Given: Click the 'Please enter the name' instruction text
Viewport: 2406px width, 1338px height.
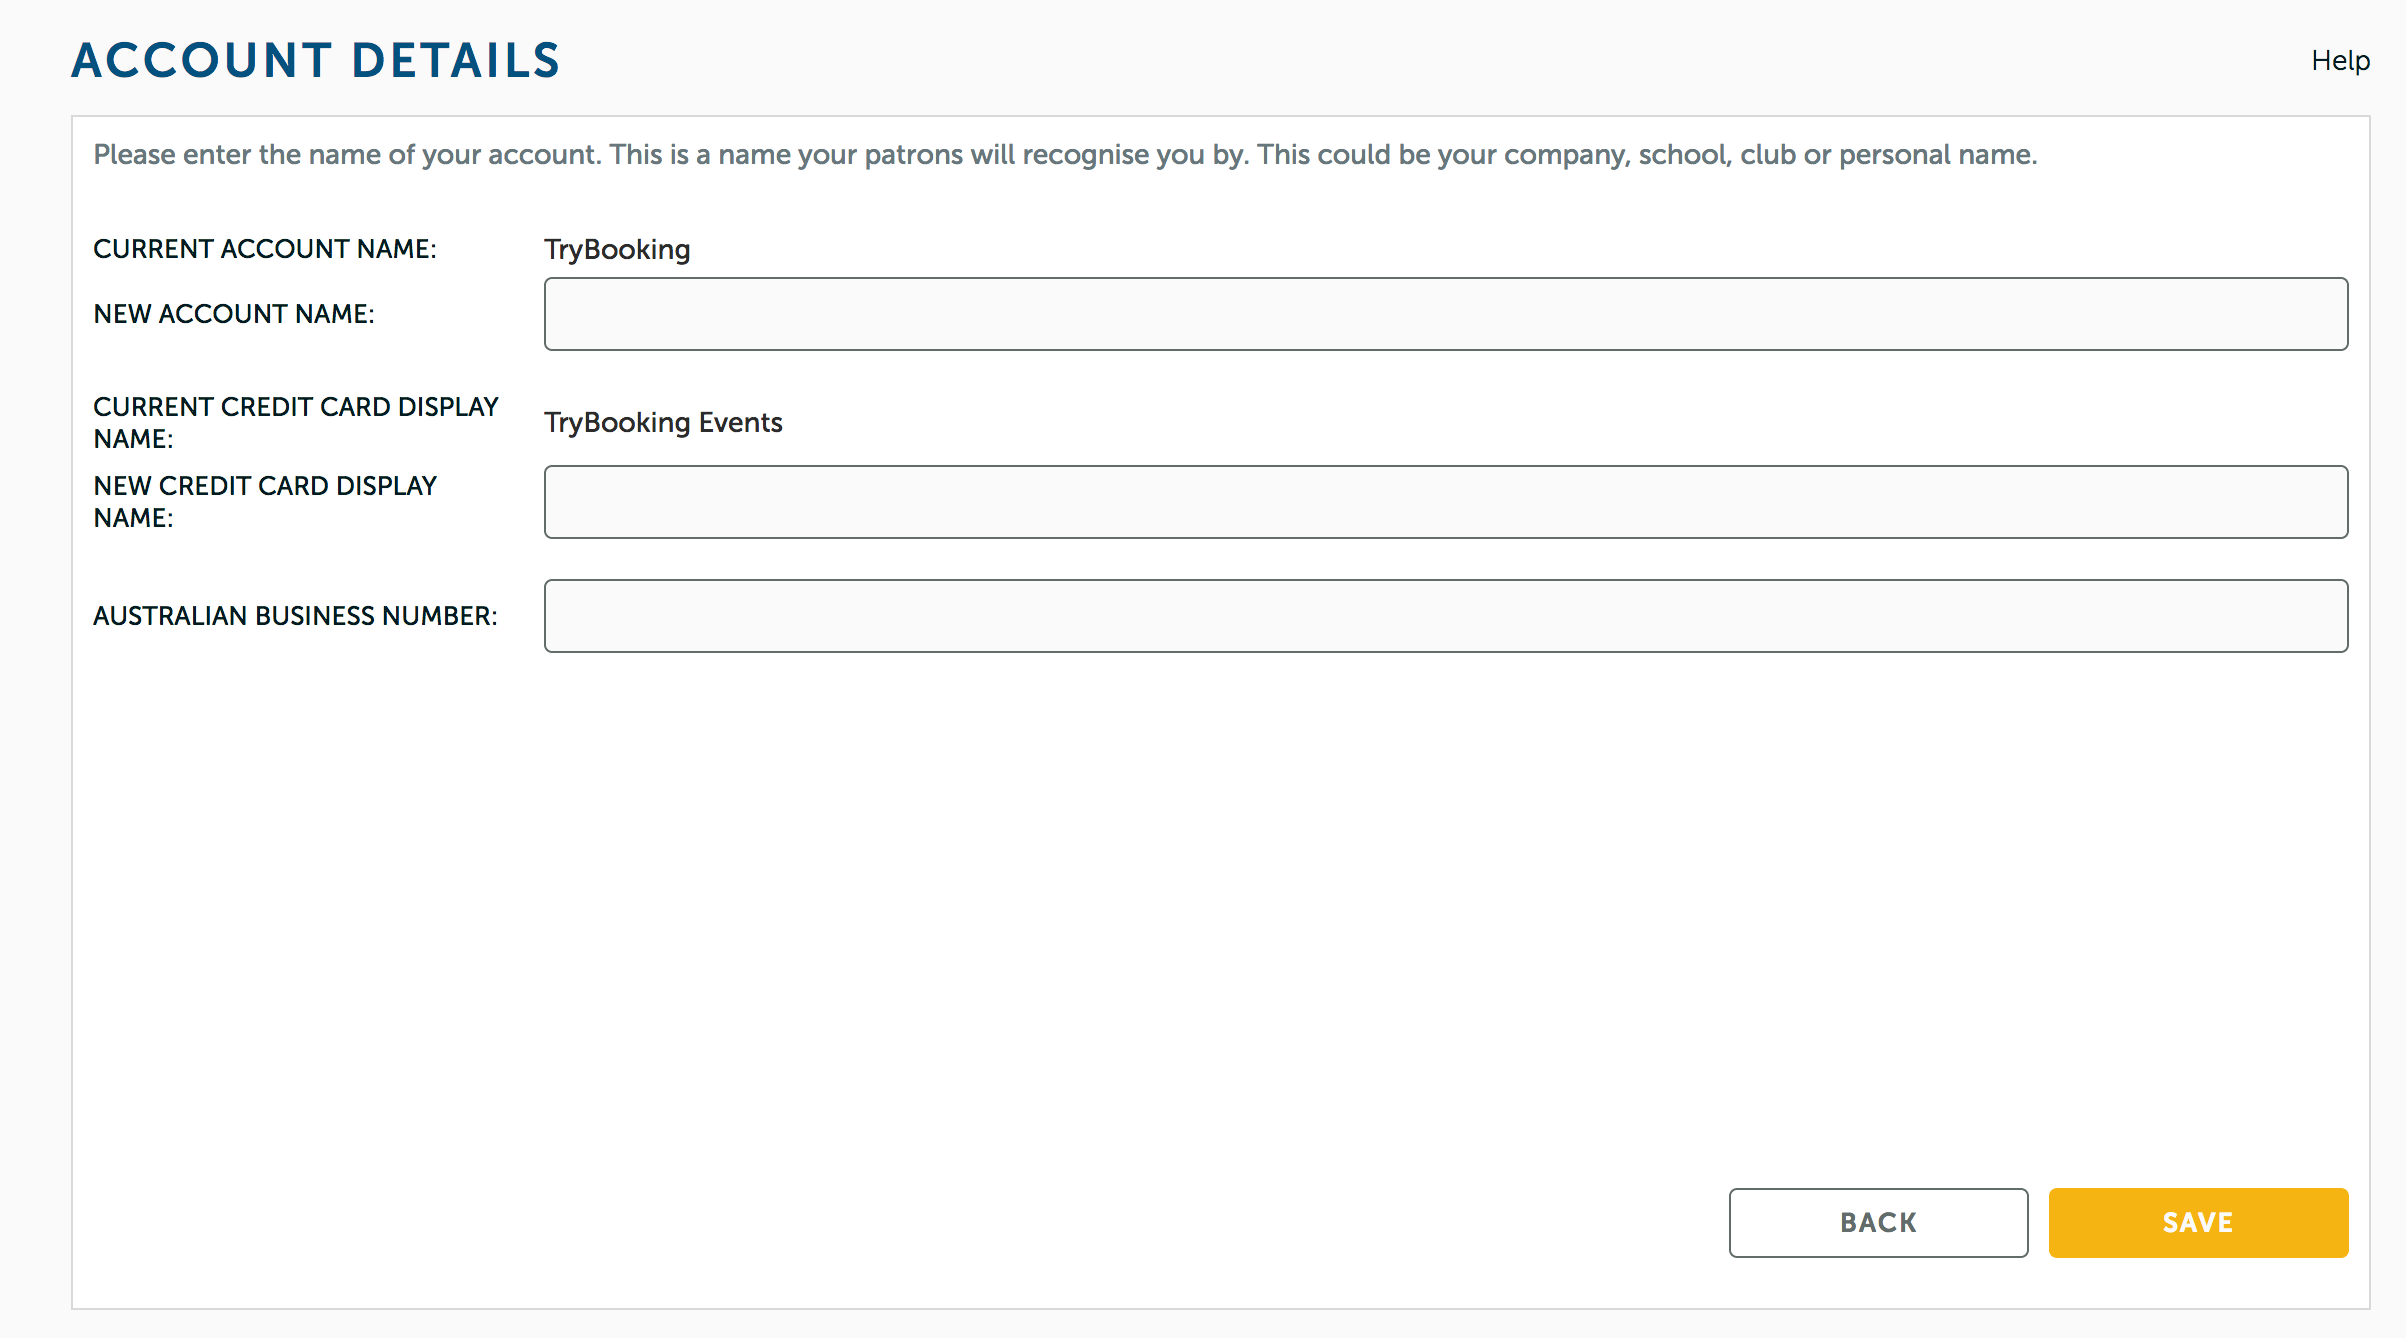Looking at the screenshot, I should (1065, 154).
